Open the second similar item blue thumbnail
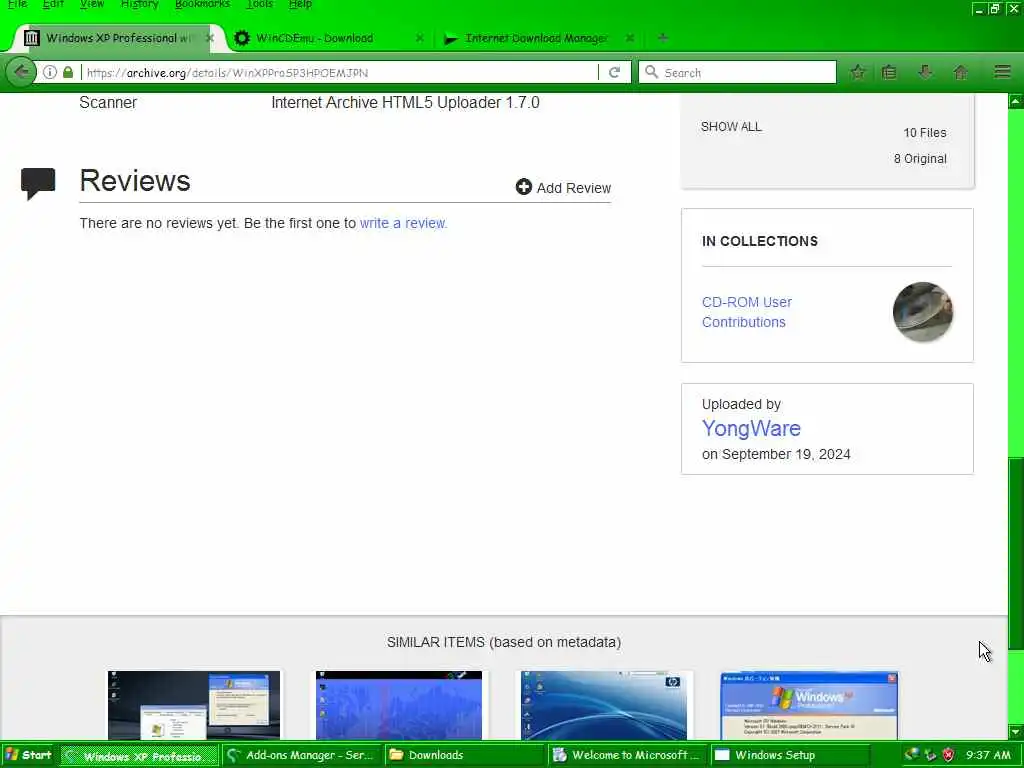The height and width of the screenshot is (768, 1024). coord(399,705)
